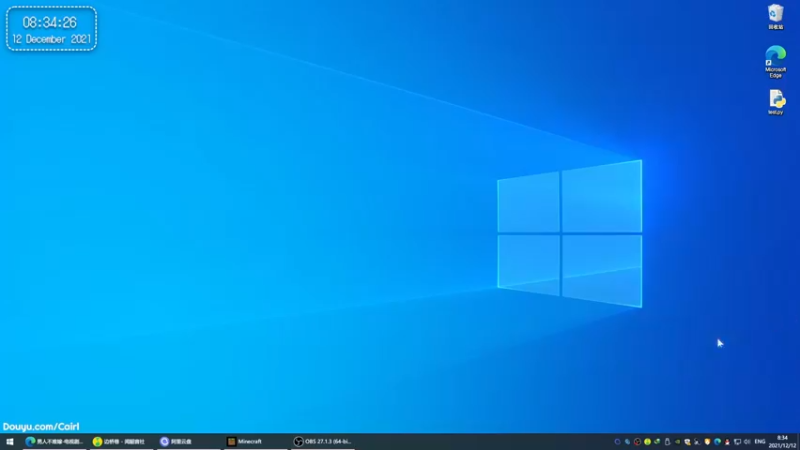Open the Windows Start menu

(x=10, y=442)
